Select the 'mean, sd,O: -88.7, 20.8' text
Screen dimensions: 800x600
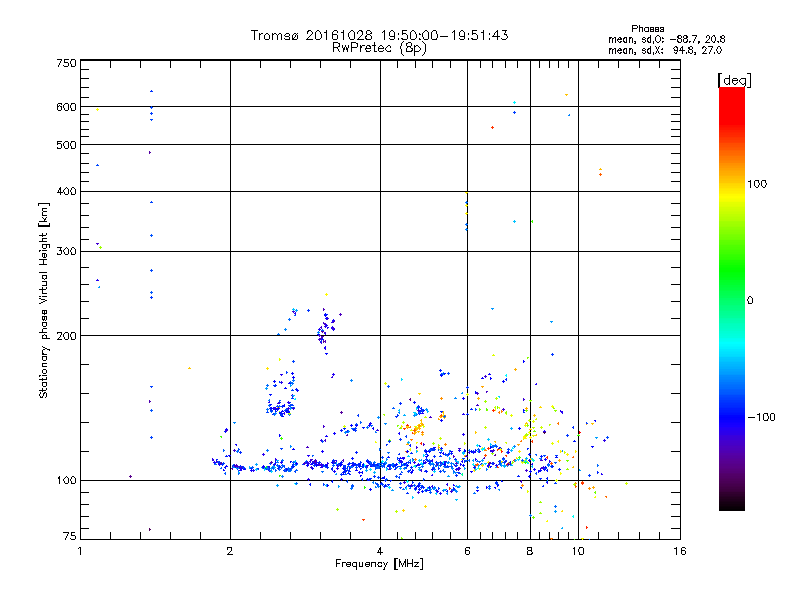click(x=666, y=39)
